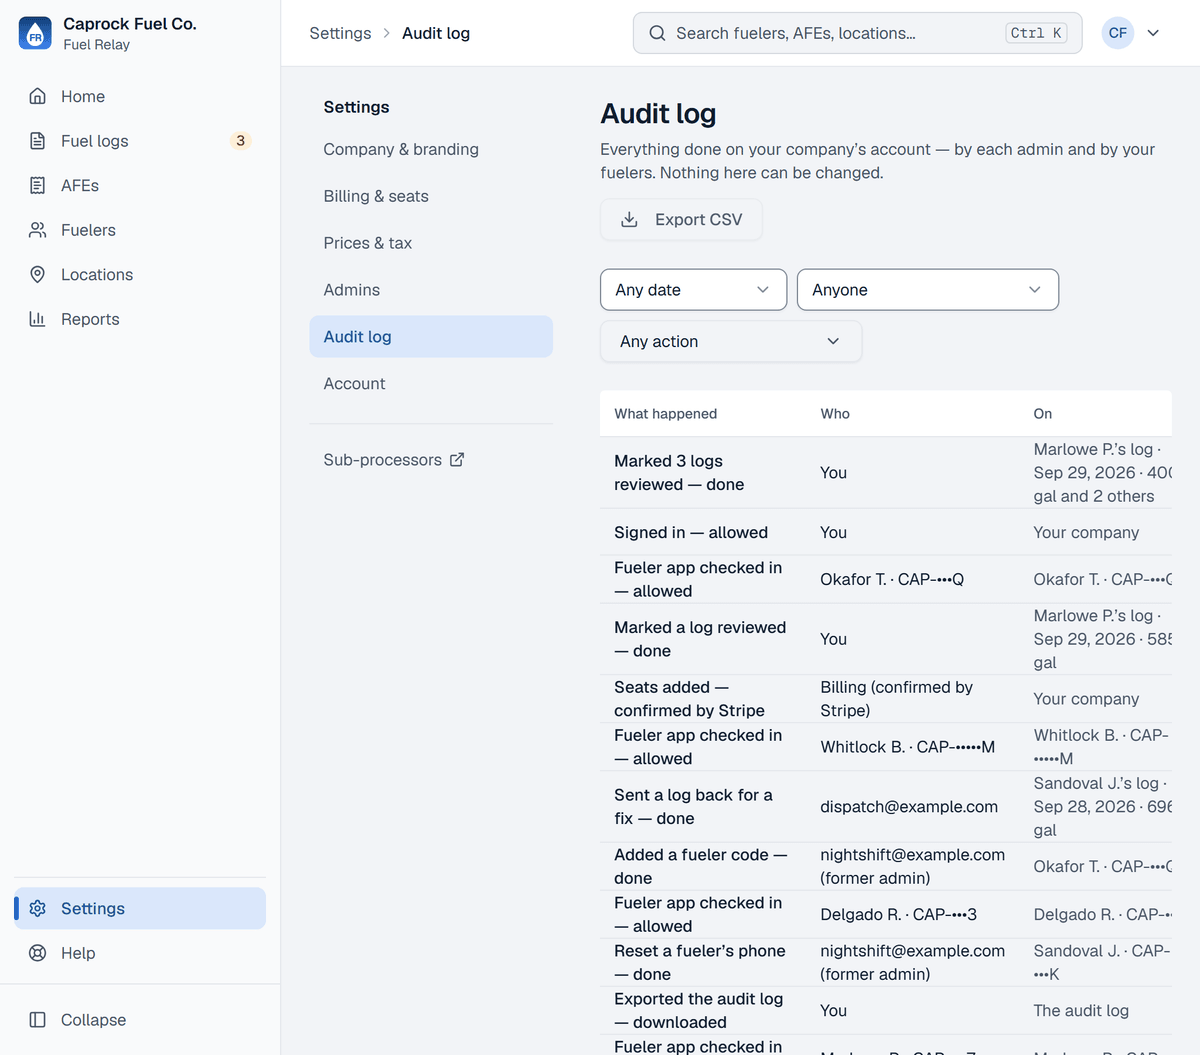This screenshot has width=1200, height=1055.
Task: Click 'Delgado R. · CAP-•••3' in Who column
Action: tap(898, 914)
